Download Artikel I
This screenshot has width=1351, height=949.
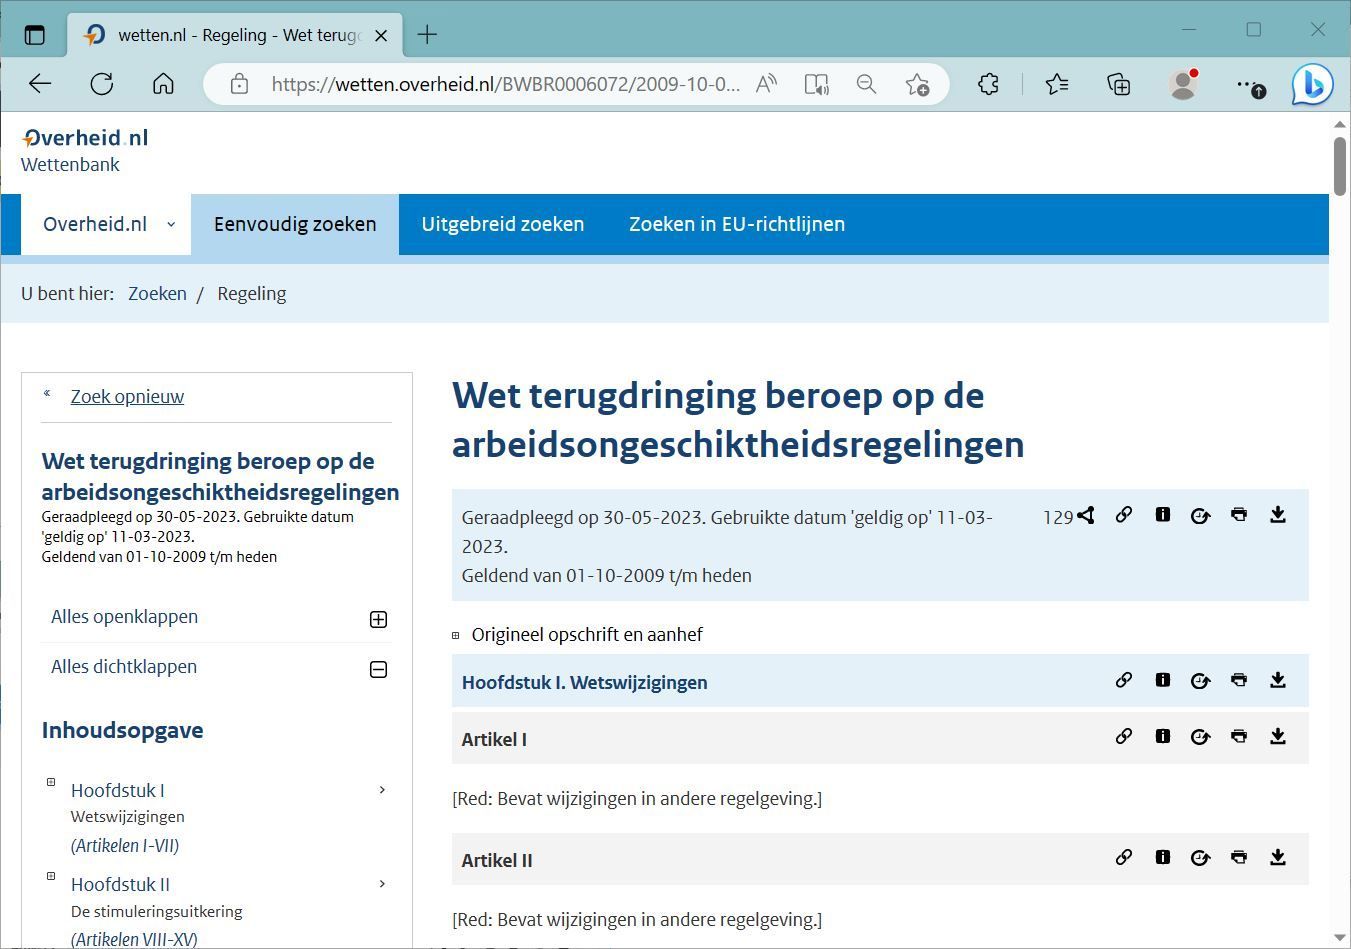[x=1278, y=736]
